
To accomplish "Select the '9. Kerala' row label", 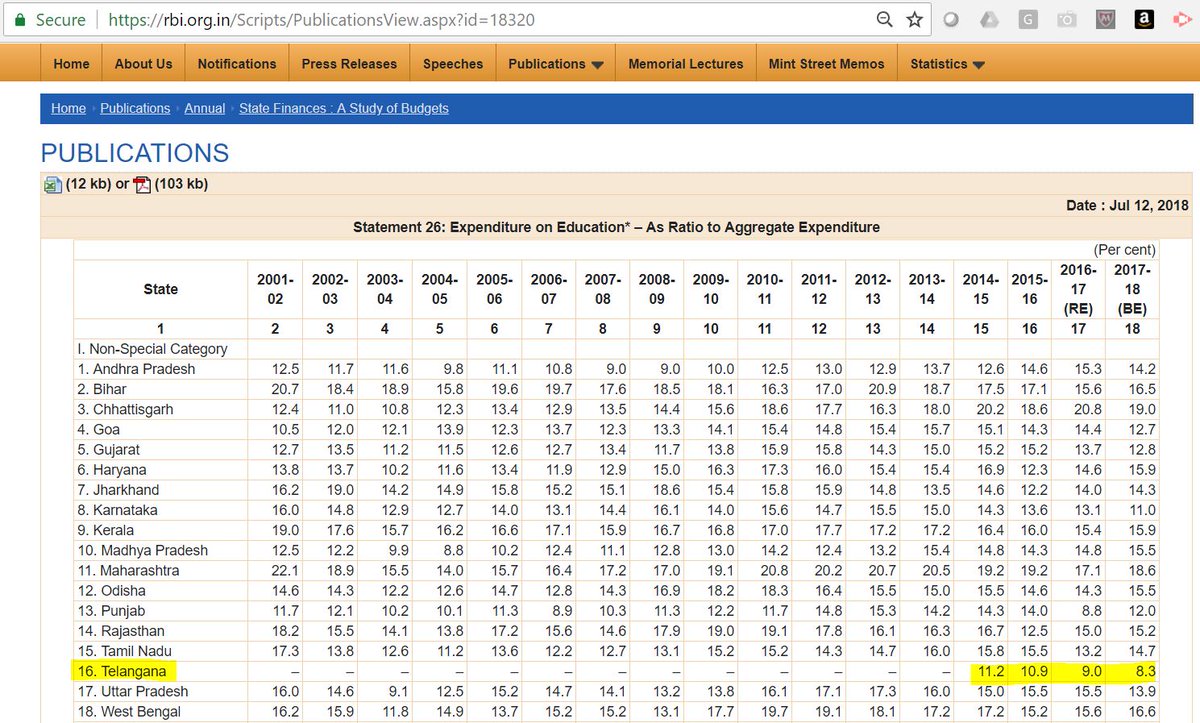I will [105, 530].
